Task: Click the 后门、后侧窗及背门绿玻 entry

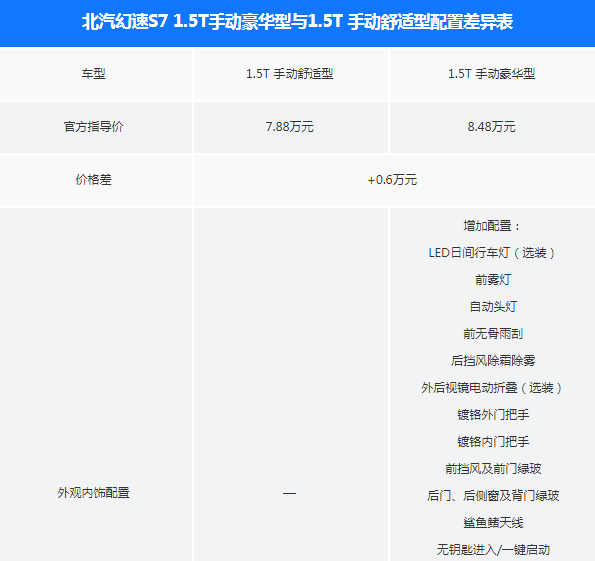Action: tap(493, 496)
